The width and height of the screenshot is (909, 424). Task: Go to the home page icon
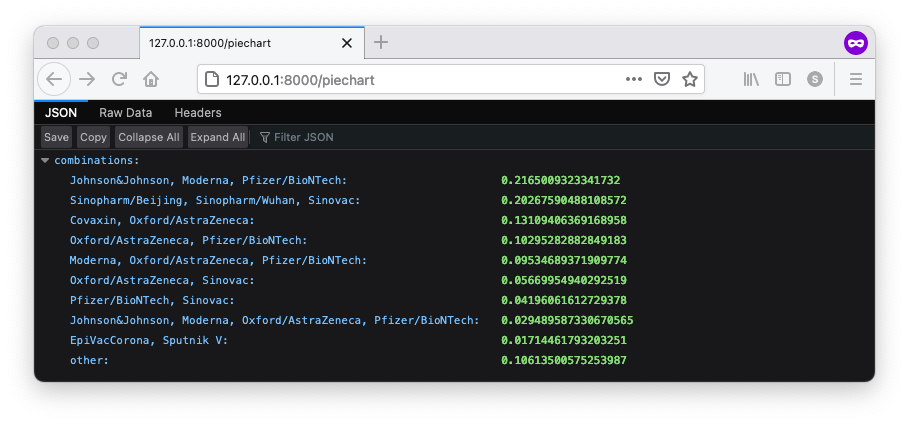point(151,79)
